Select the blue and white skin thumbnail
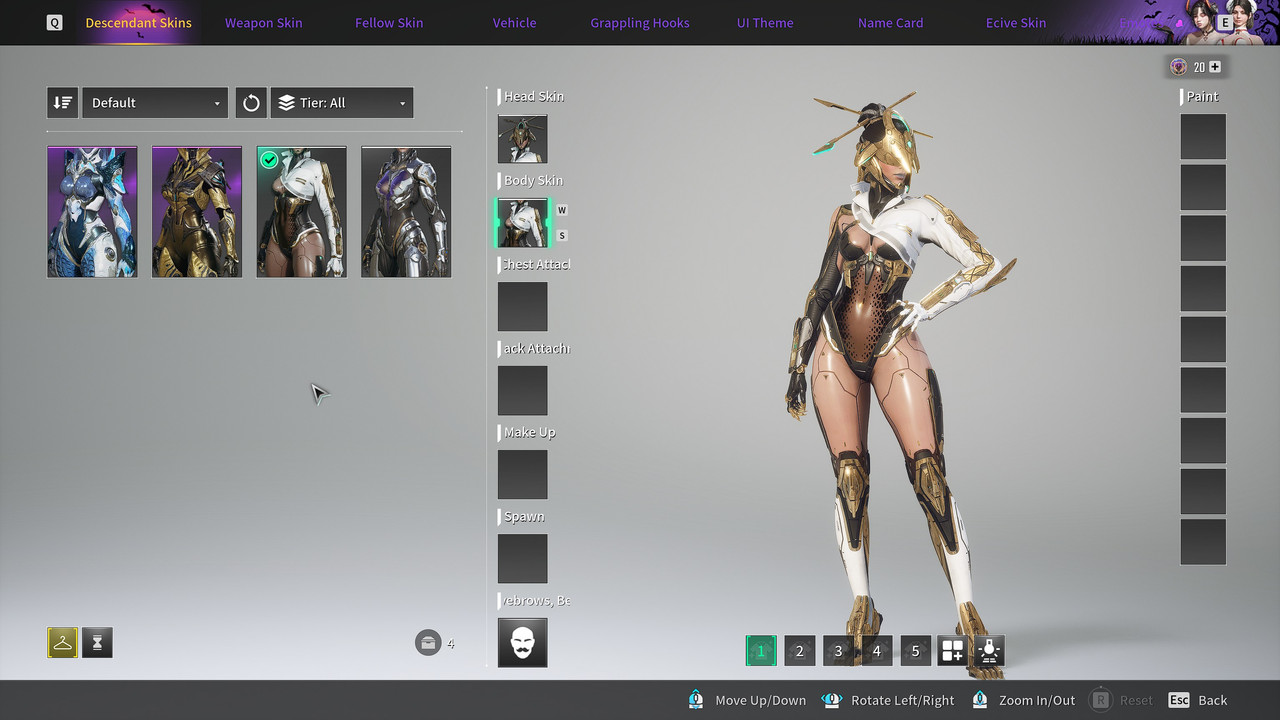 click(x=92, y=212)
